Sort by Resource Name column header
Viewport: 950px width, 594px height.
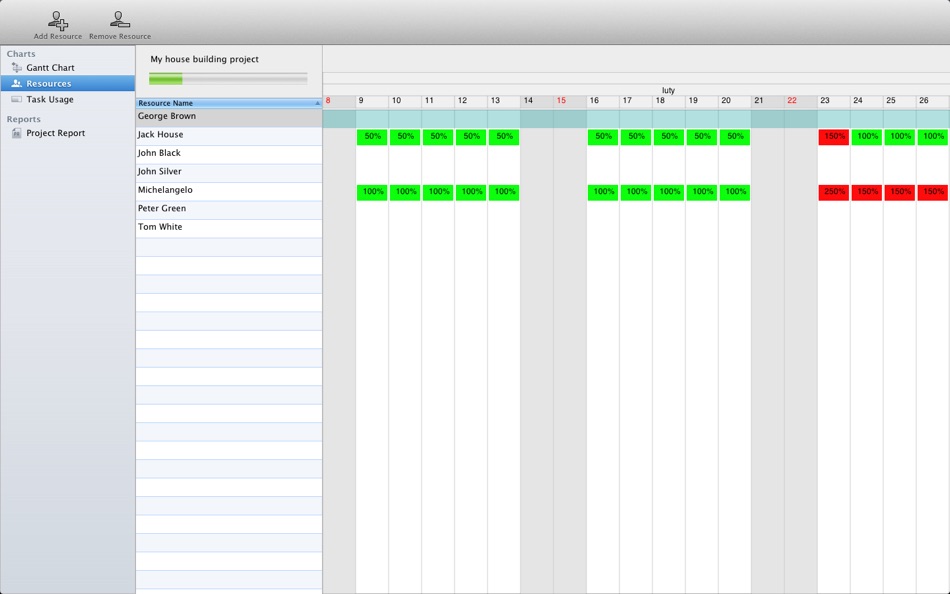(228, 103)
